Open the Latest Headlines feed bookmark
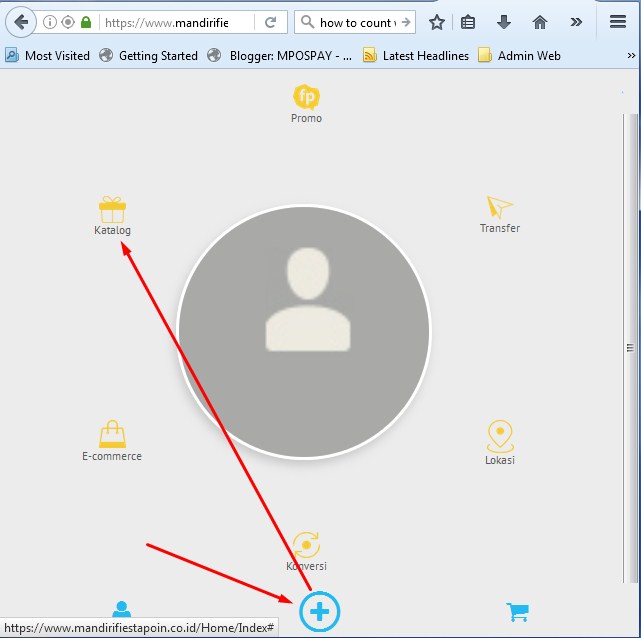 (x=416, y=55)
